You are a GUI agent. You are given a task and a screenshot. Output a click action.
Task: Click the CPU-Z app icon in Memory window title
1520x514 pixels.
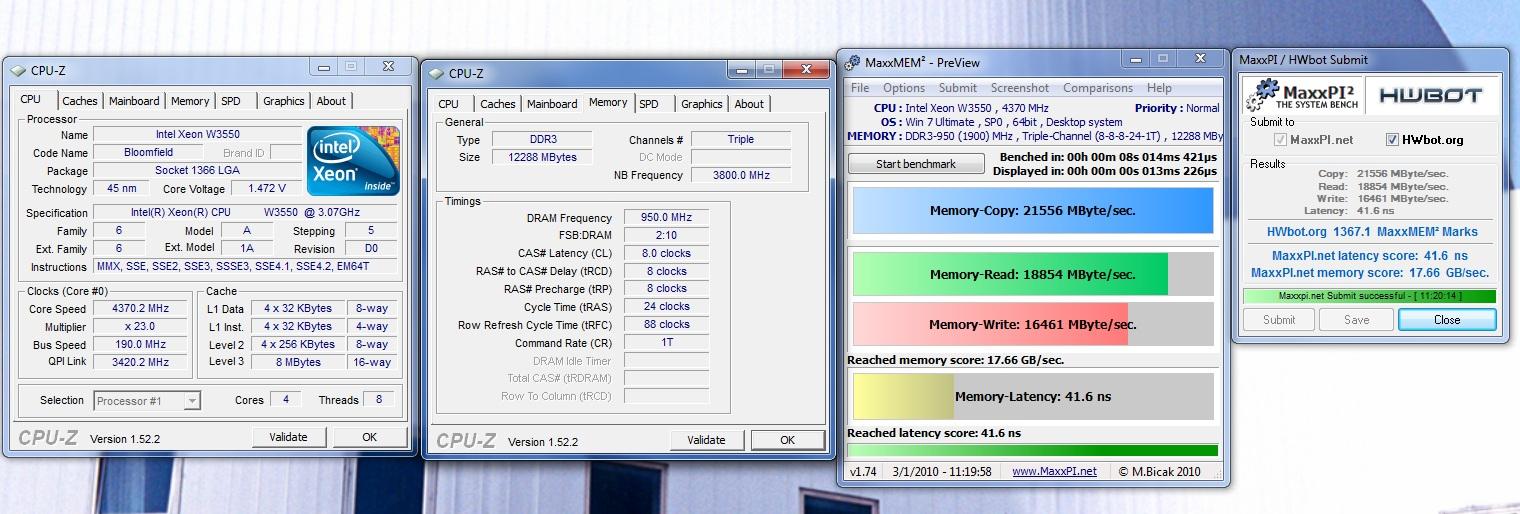coord(436,74)
